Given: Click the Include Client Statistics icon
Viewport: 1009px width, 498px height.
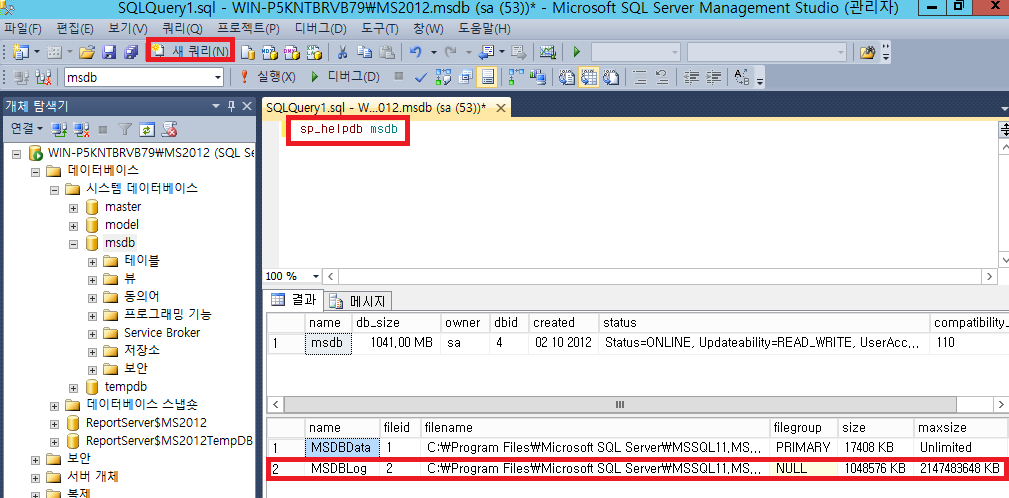Looking at the screenshot, I should pyautogui.click(x=537, y=77).
